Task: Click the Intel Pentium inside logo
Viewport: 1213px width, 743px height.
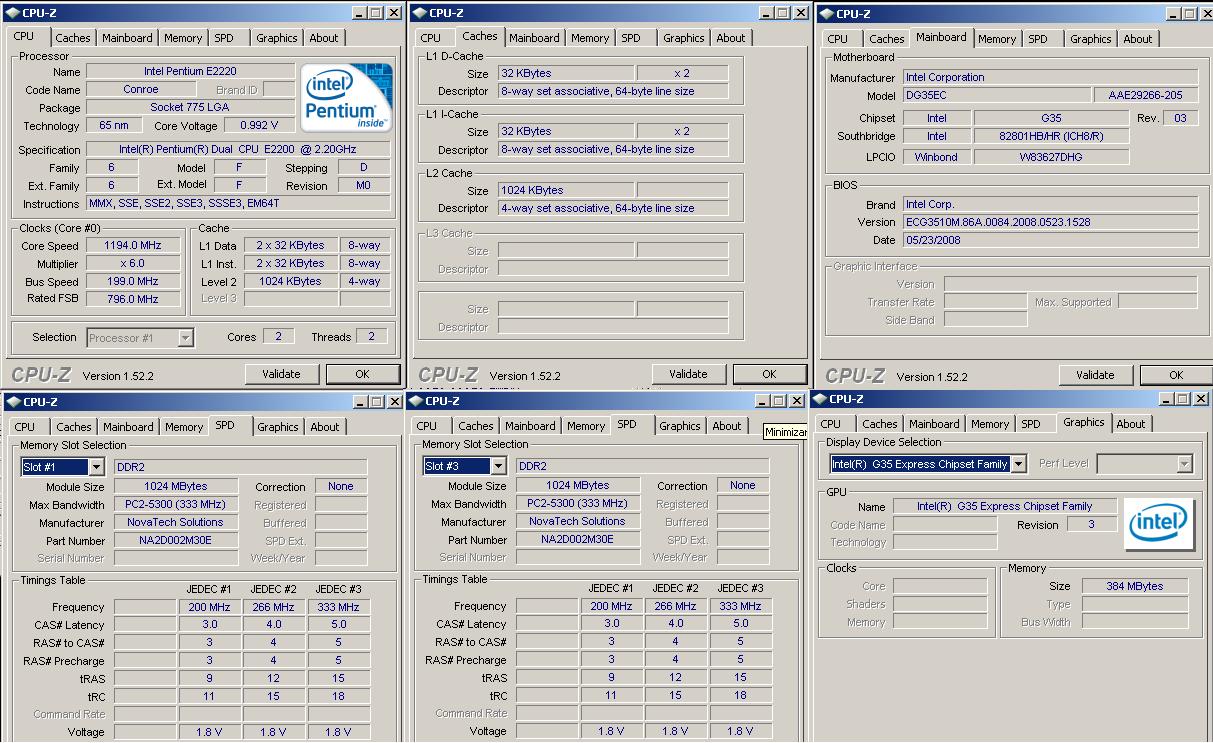Action: point(347,97)
